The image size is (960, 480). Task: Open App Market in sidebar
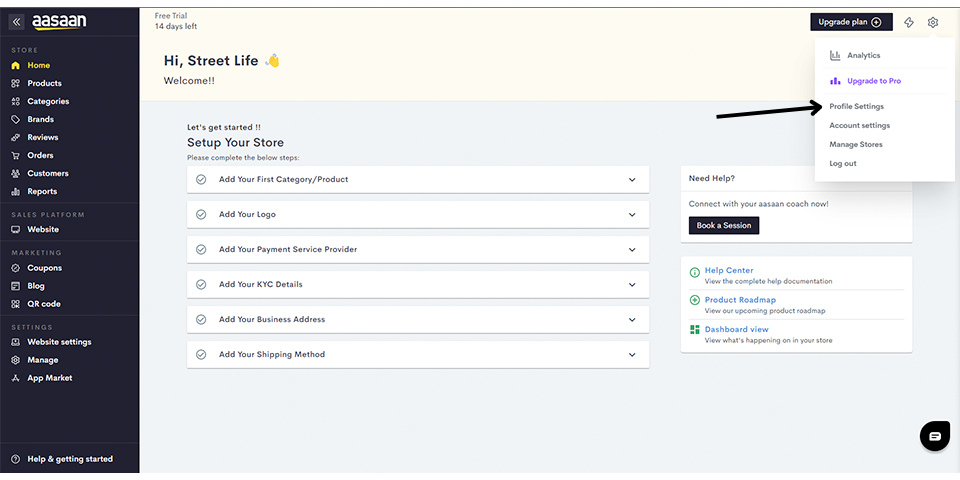click(49, 378)
